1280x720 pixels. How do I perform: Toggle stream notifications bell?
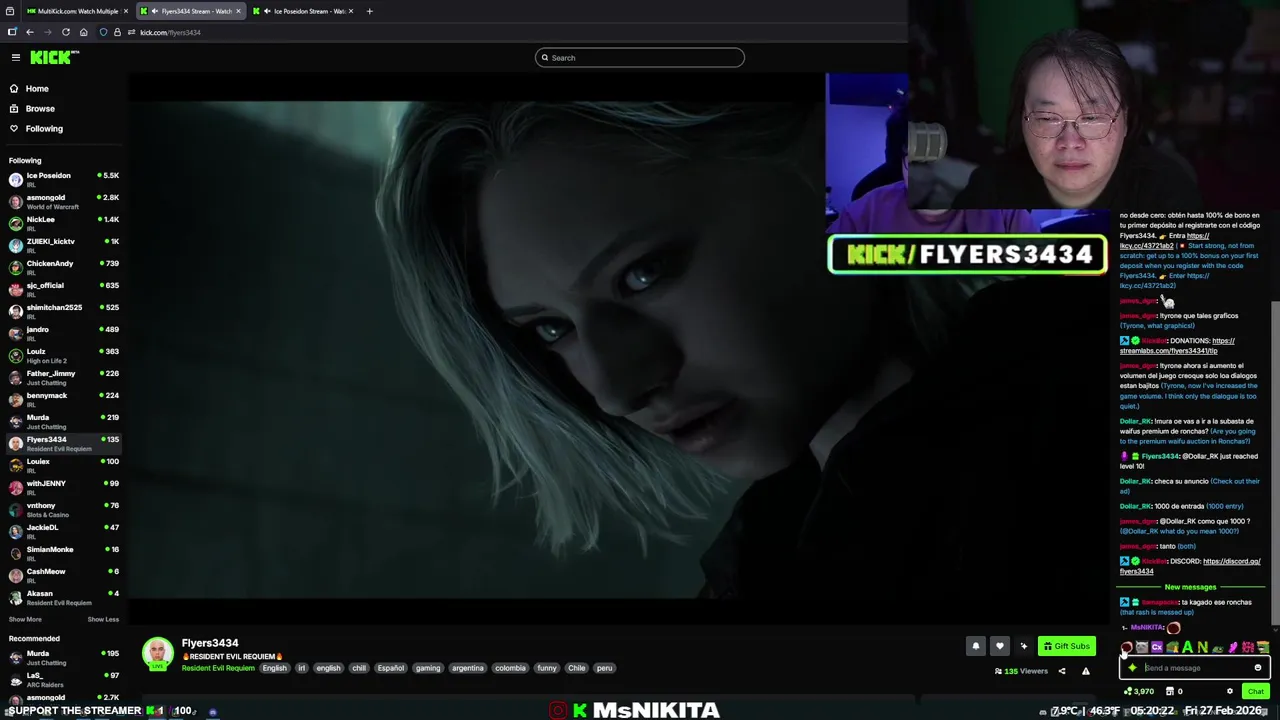(976, 646)
